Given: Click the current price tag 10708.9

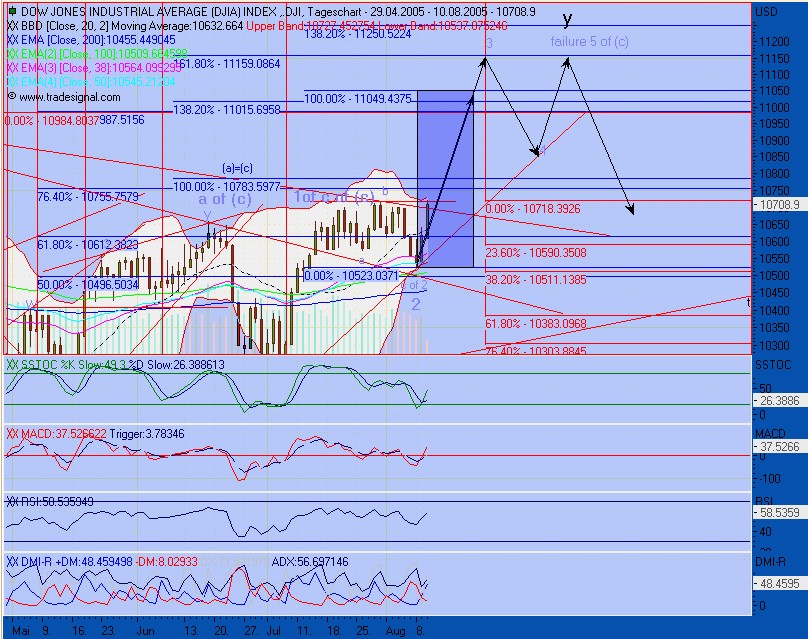Looking at the screenshot, I should tap(780, 205).
